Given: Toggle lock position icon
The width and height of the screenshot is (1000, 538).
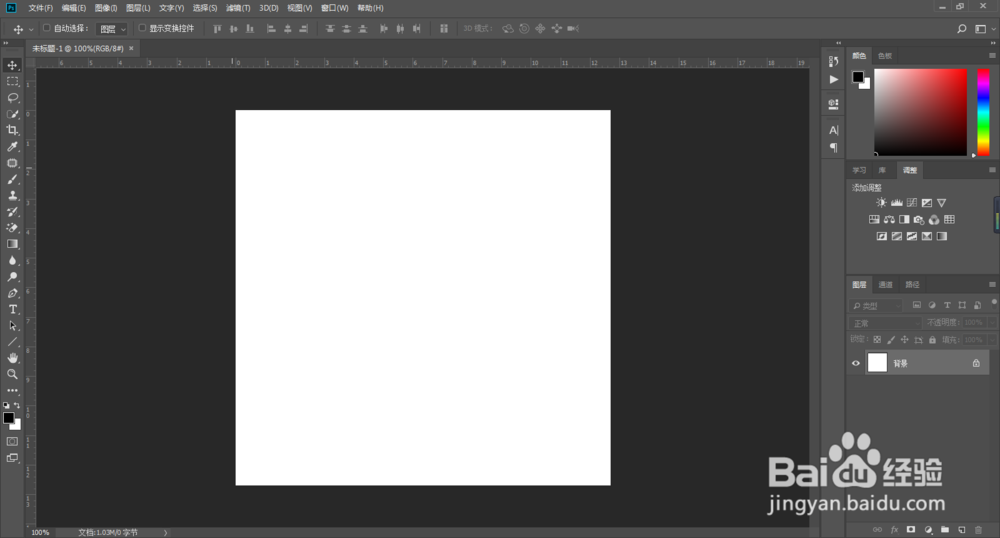Looking at the screenshot, I should point(904,340).
